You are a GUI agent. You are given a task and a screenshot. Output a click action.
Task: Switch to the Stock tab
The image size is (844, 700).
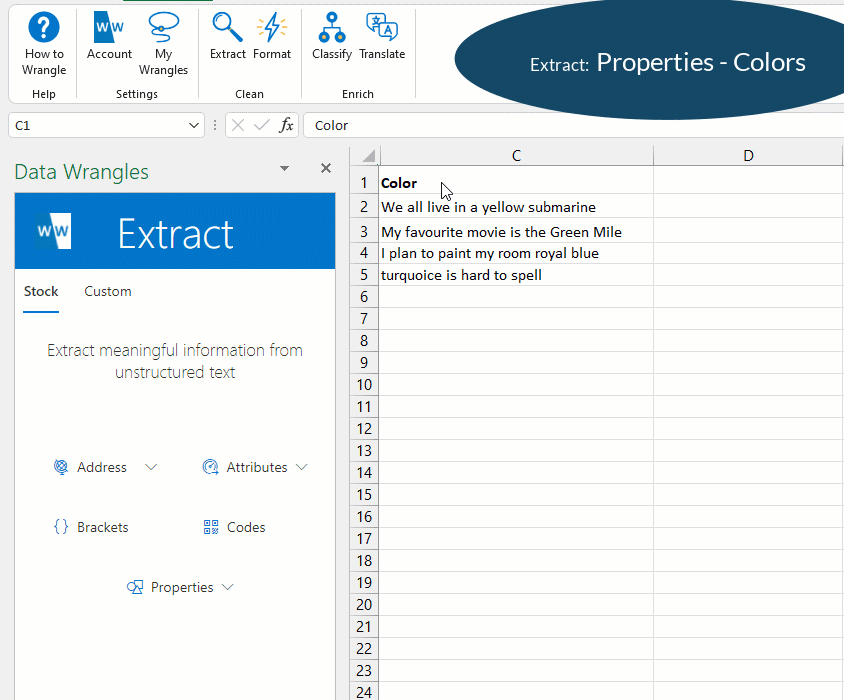pyautogui.click(x=41, y=291)
